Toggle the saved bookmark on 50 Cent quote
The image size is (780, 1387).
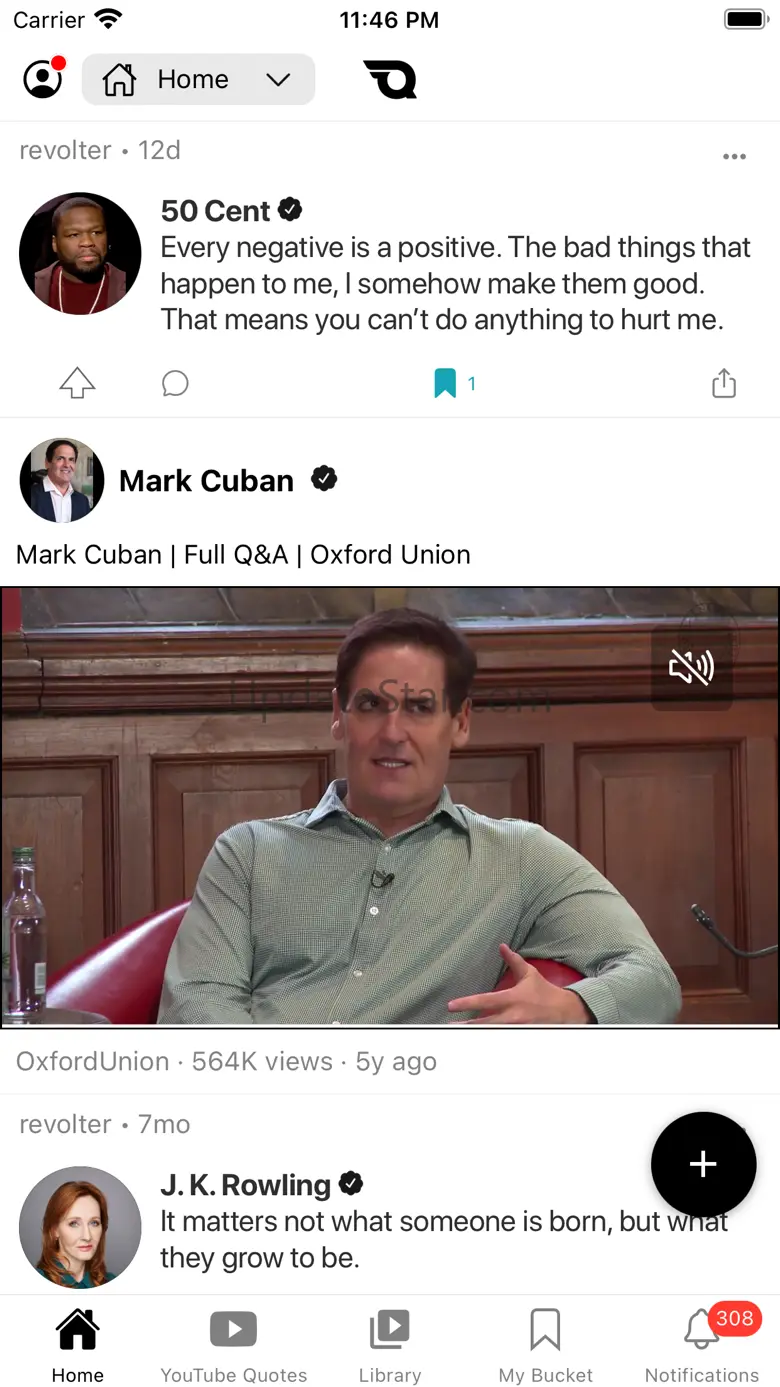pos(445,383)
